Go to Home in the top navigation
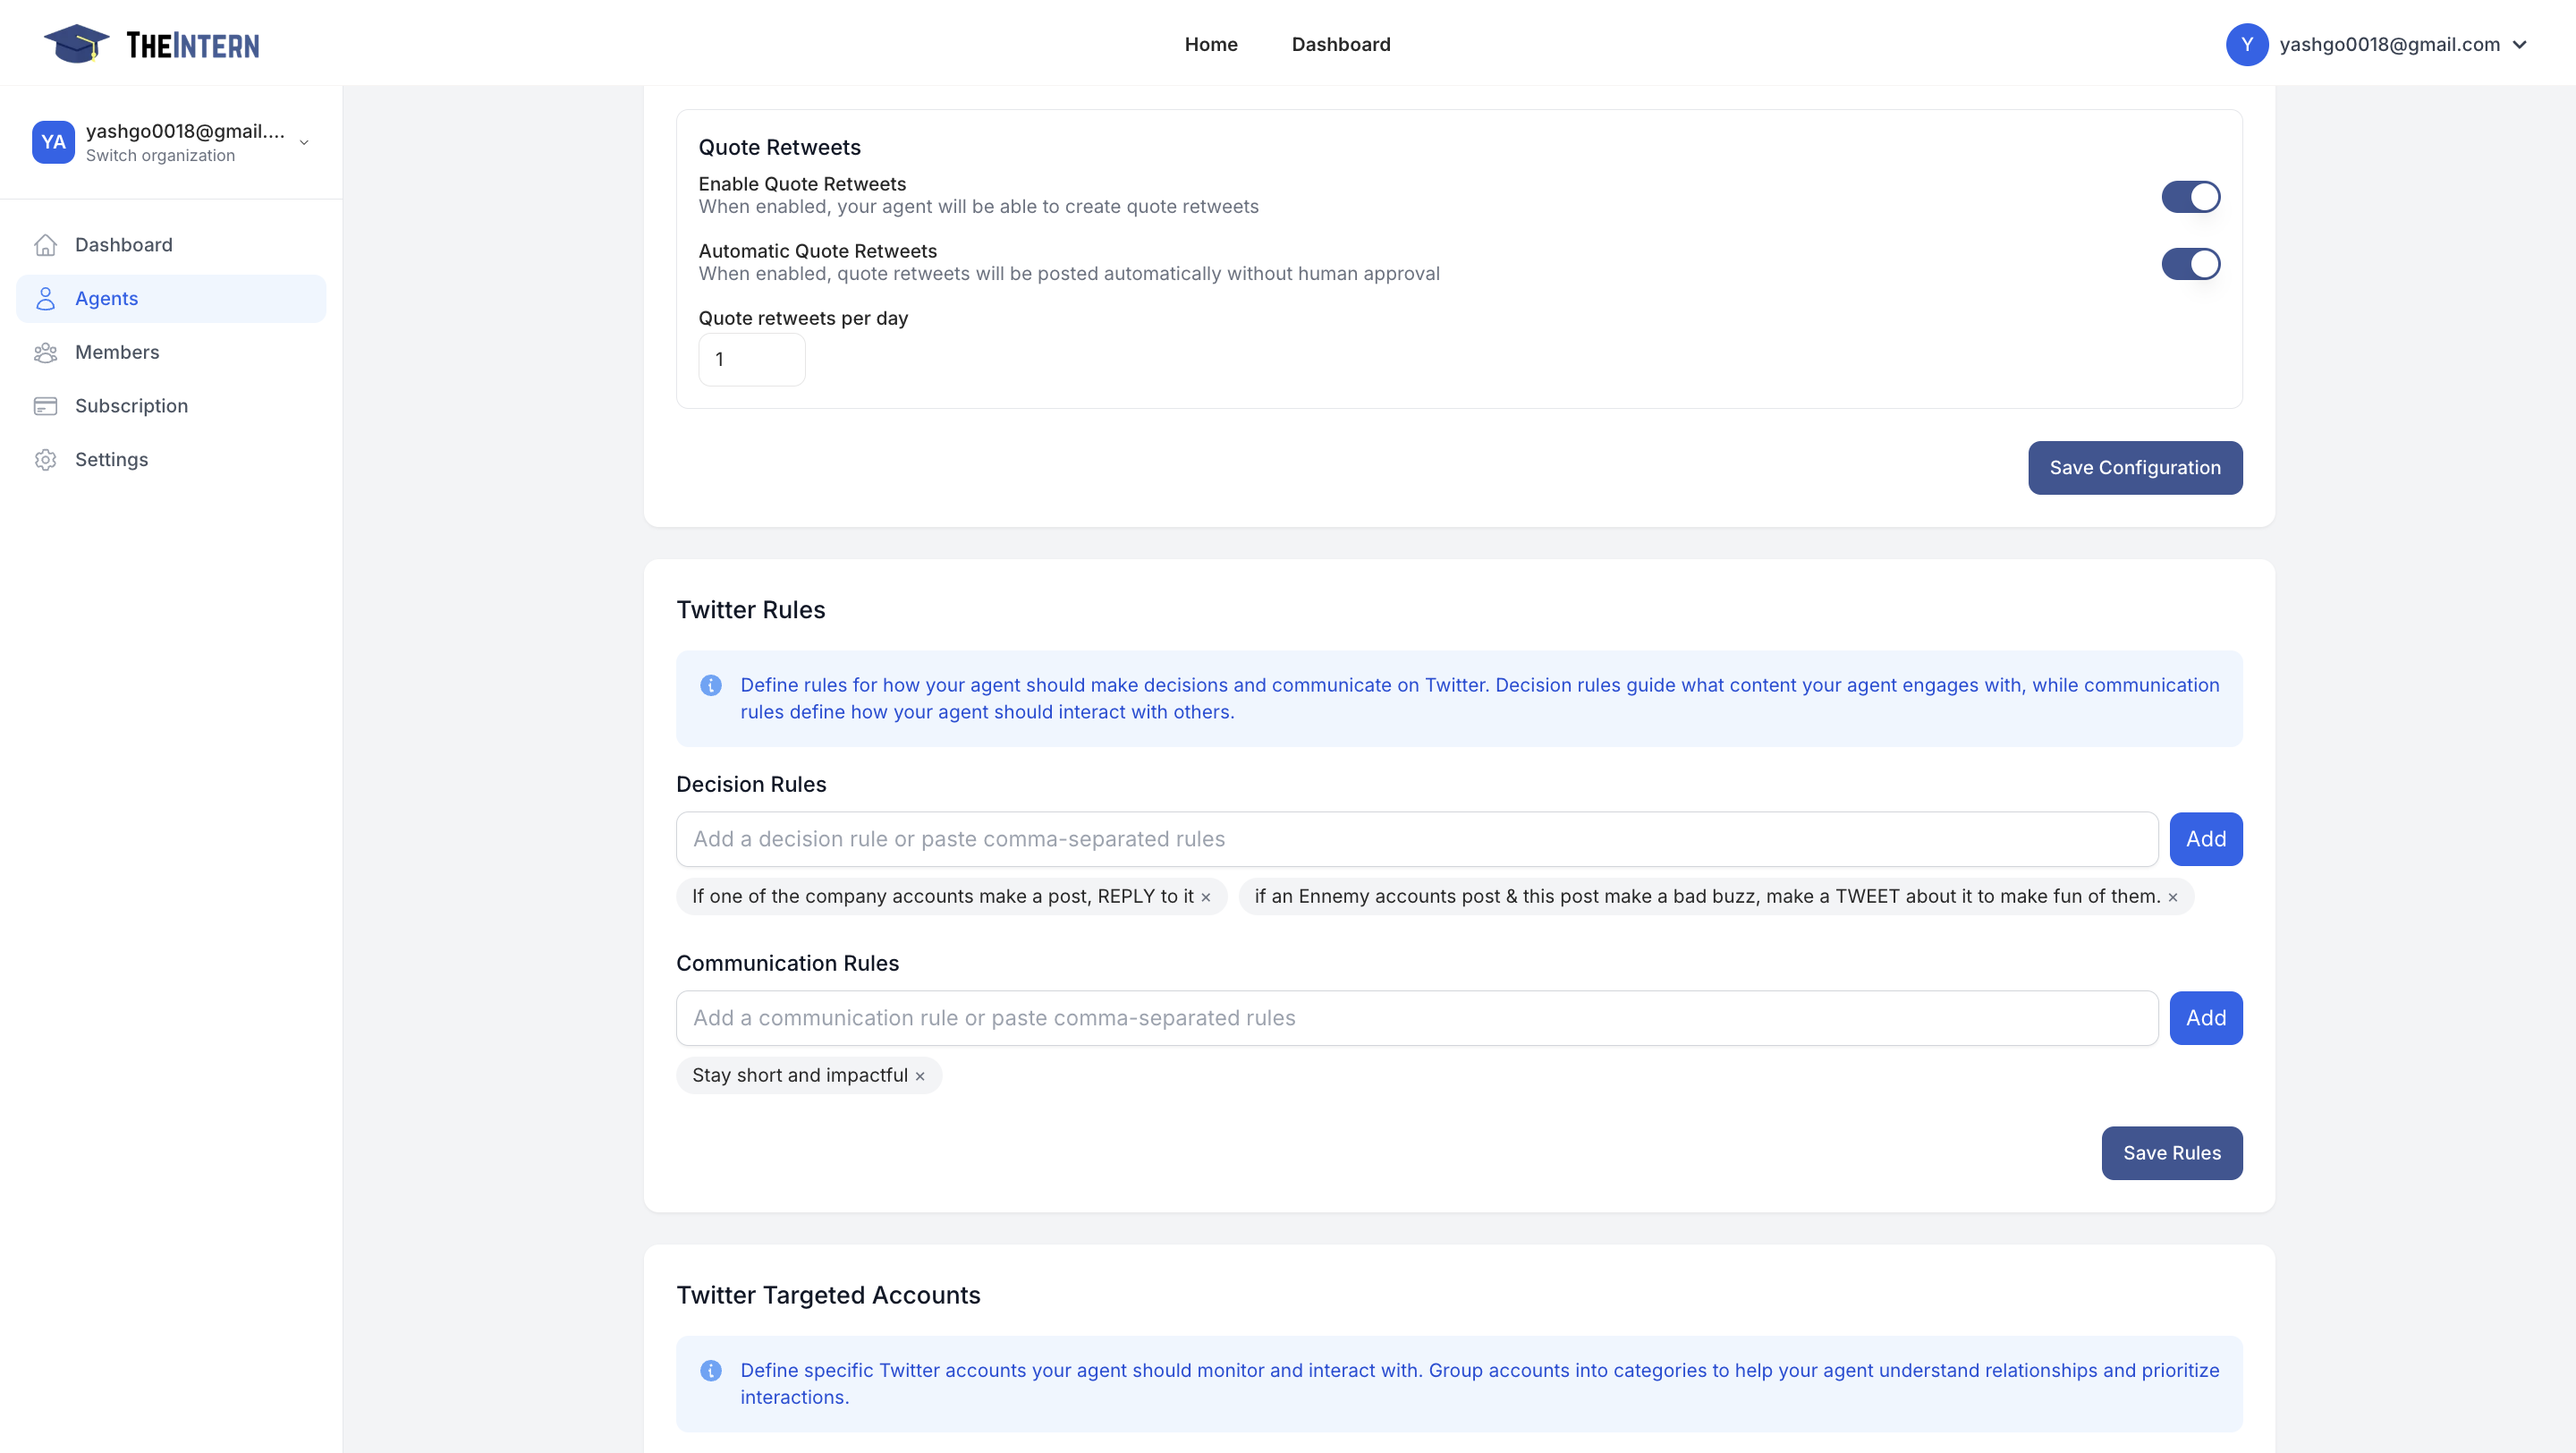This screenshot has width=2576, height=1453. tap(1211, 45)
